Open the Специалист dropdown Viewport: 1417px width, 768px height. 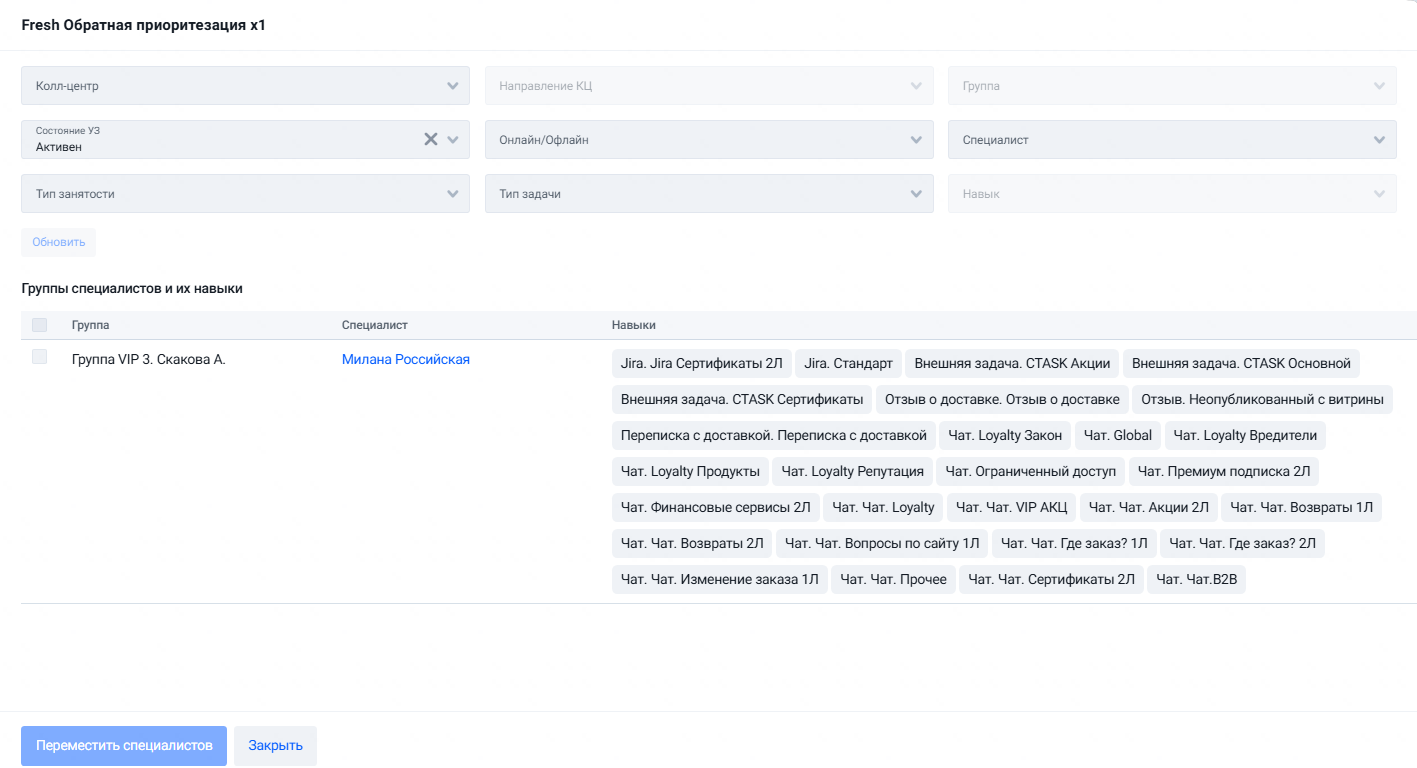(x=1172, y=140)
